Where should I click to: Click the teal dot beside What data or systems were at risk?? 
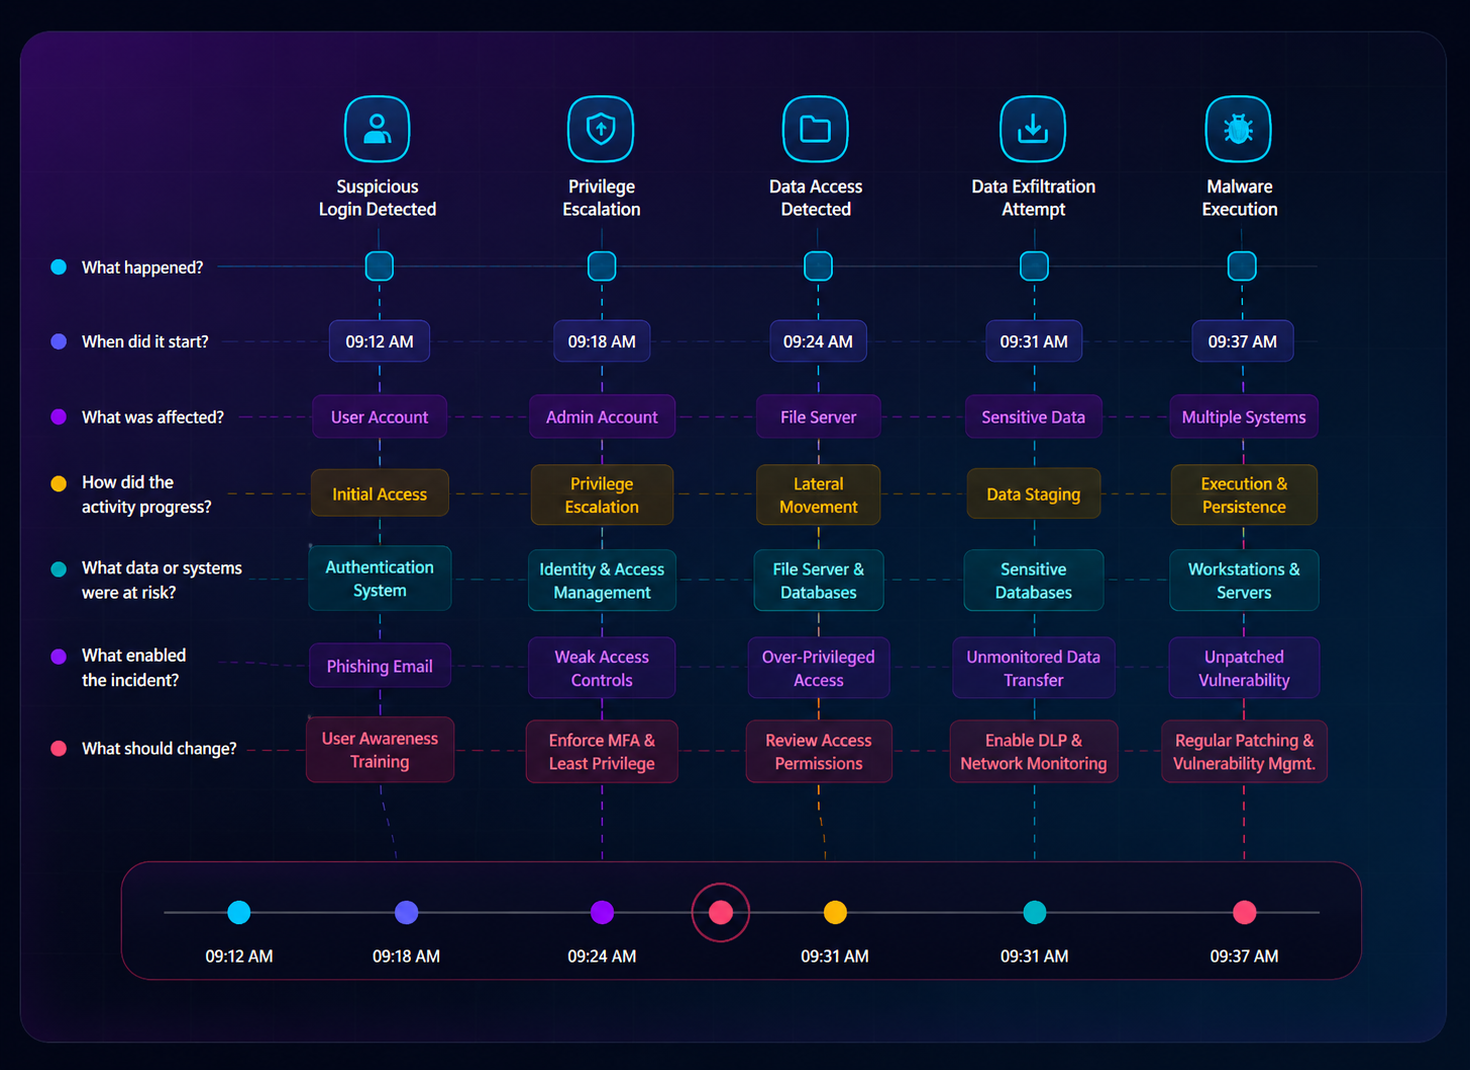click(x=59, y=569)
